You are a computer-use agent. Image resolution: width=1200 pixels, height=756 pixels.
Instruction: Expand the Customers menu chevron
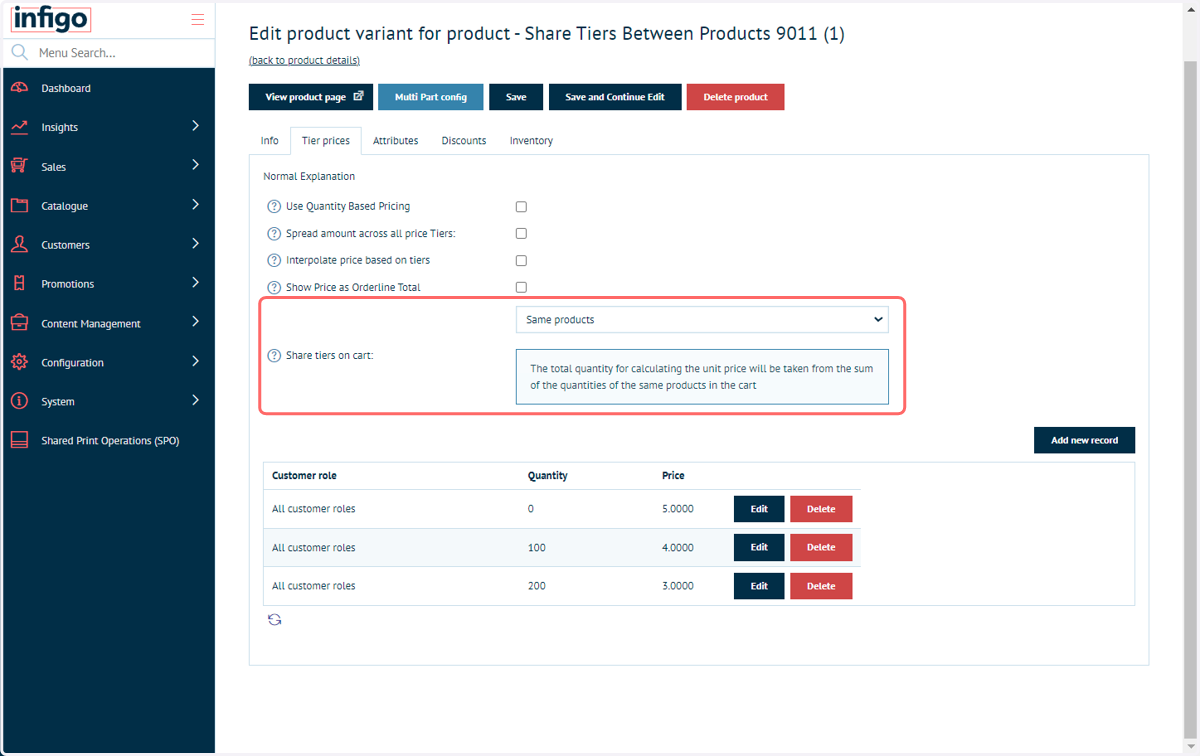pyautogui.click(x=195, y=243)
